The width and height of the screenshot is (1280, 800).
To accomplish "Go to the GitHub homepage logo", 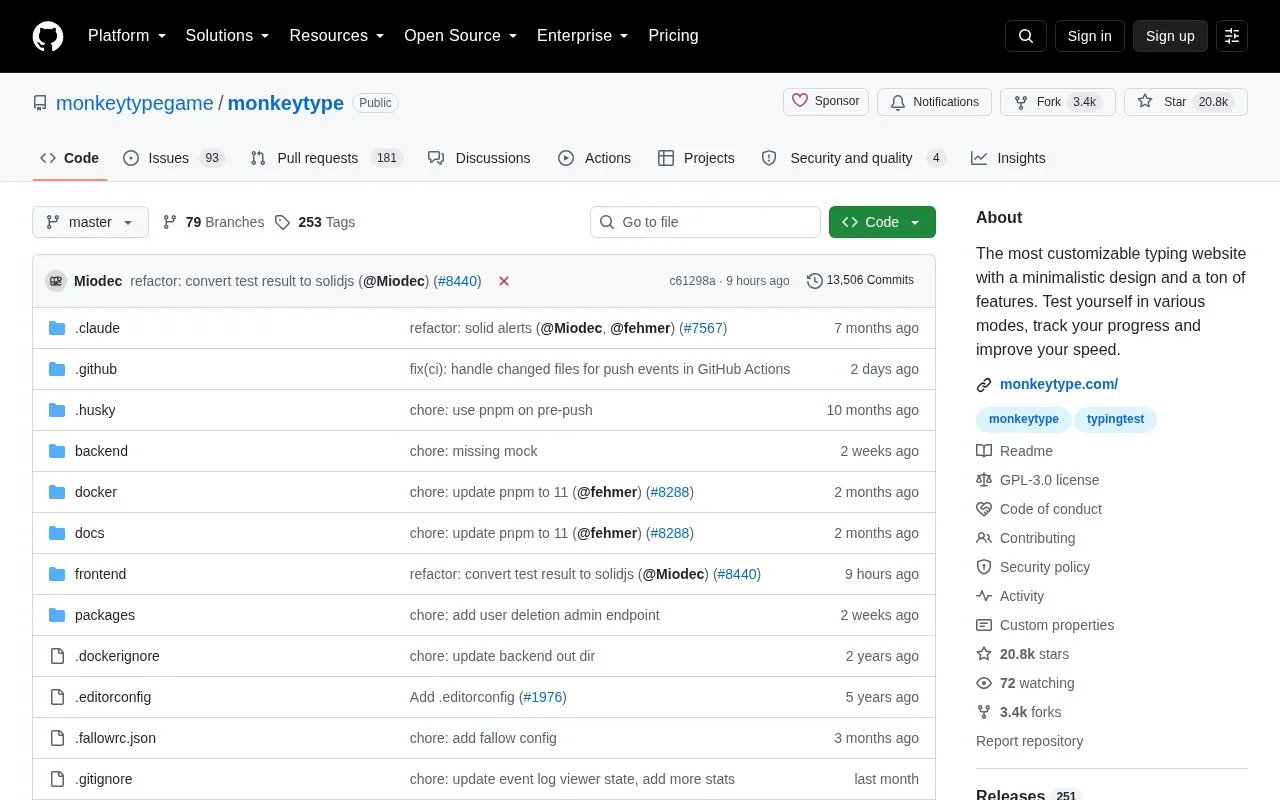I will point(48,36).
